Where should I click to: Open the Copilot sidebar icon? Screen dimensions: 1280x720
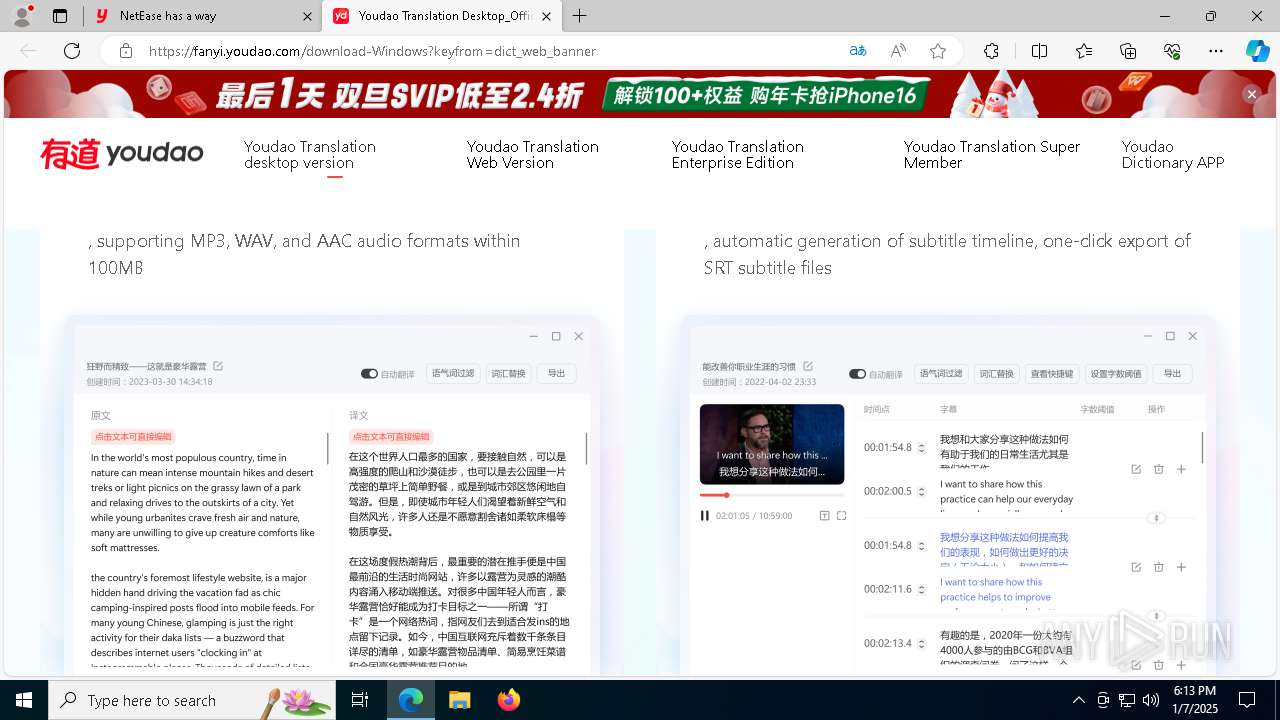[1257, 51]
